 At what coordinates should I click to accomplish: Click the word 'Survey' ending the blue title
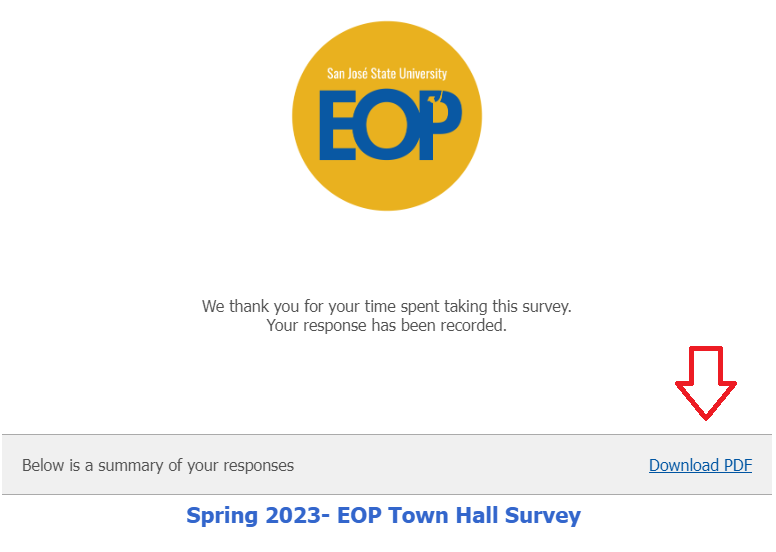(x=541, y=516)
